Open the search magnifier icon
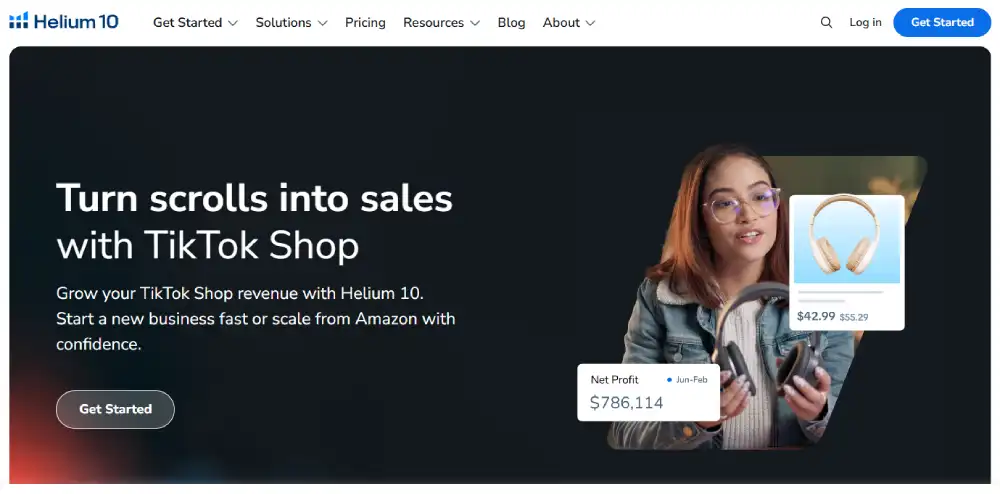The image size is (1000, 494). pos(826,22)
